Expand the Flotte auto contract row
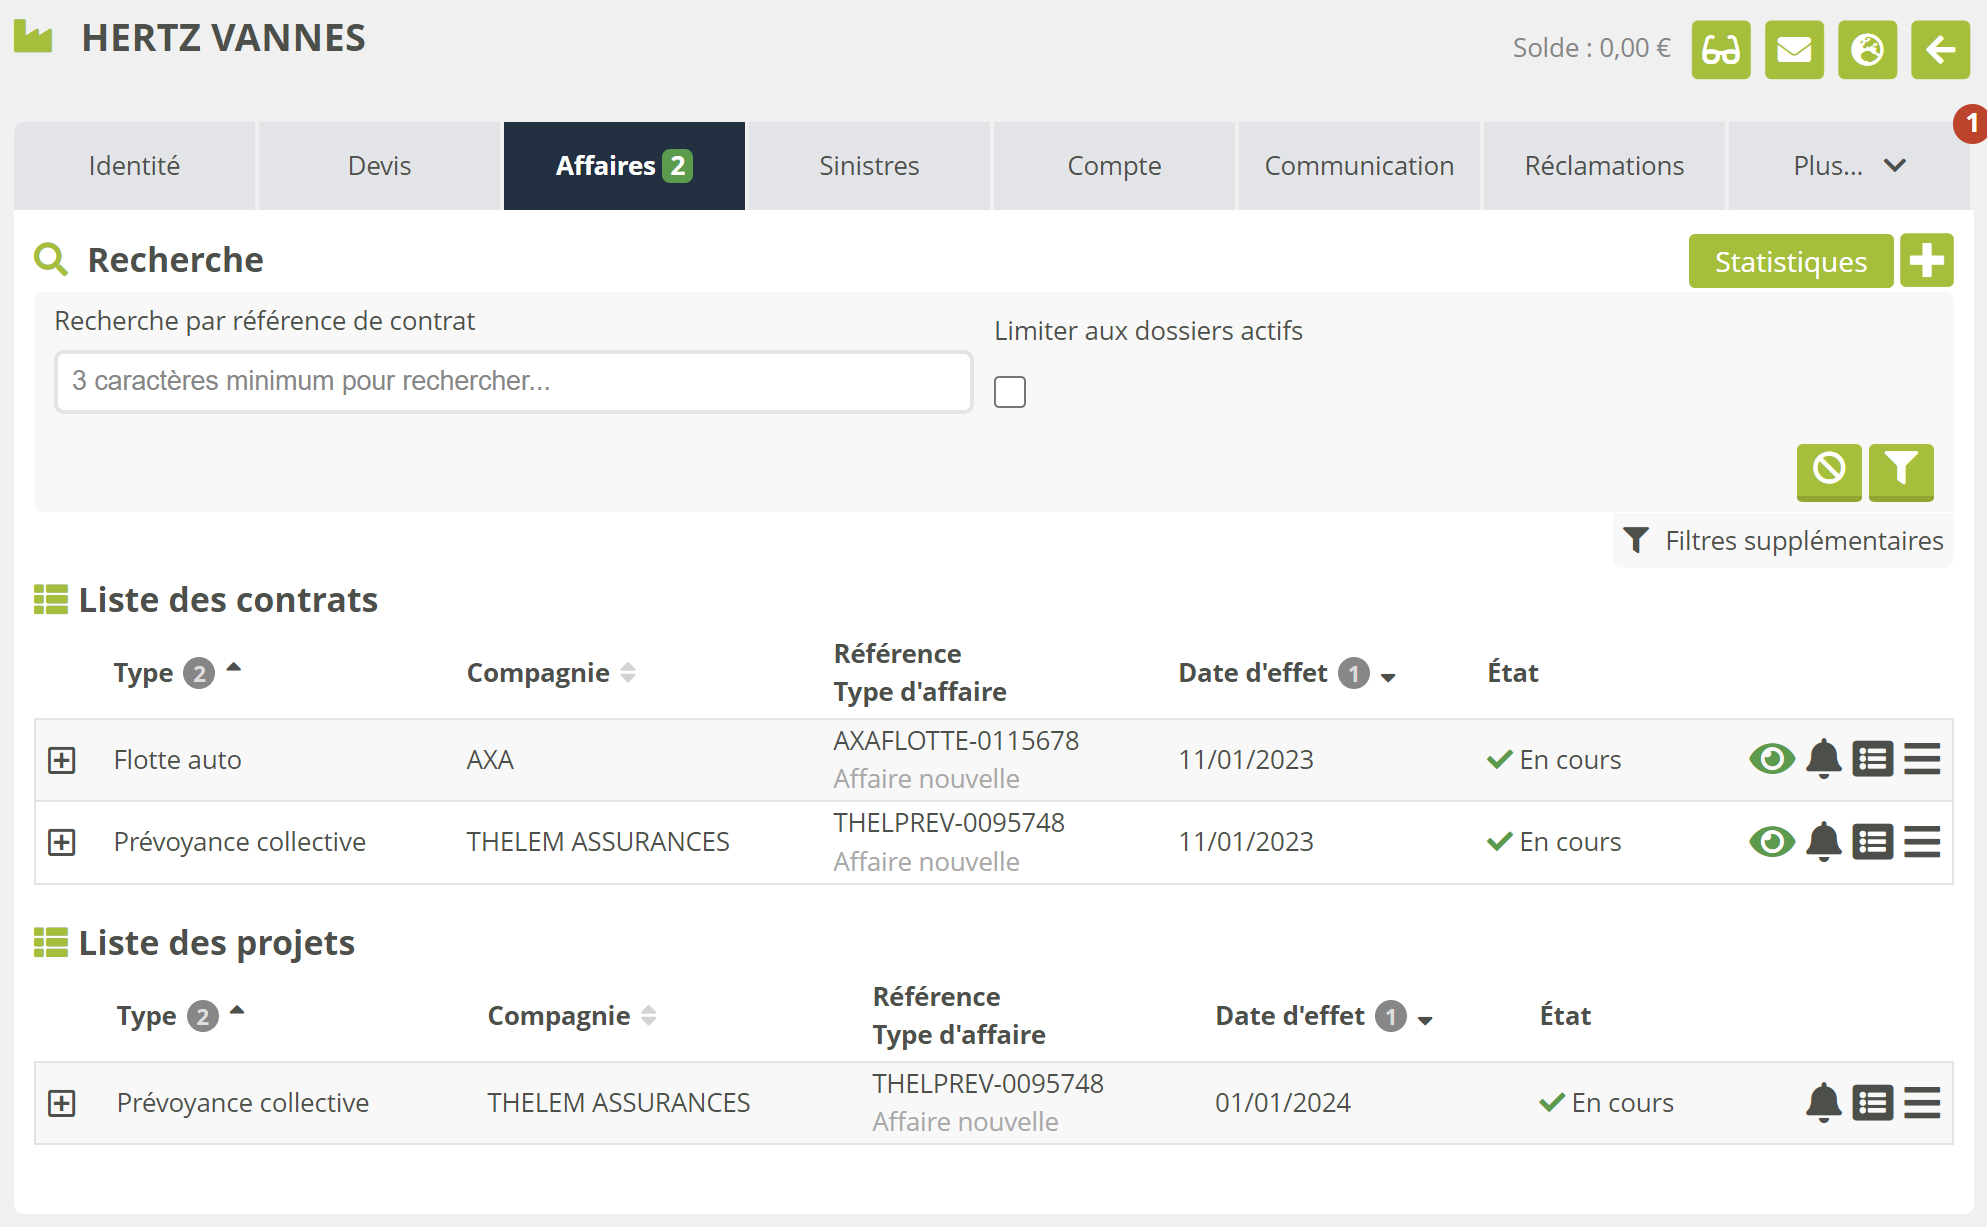This screenshot has width=1987, height=1227. pyautogui.click(x=62, y=760)
